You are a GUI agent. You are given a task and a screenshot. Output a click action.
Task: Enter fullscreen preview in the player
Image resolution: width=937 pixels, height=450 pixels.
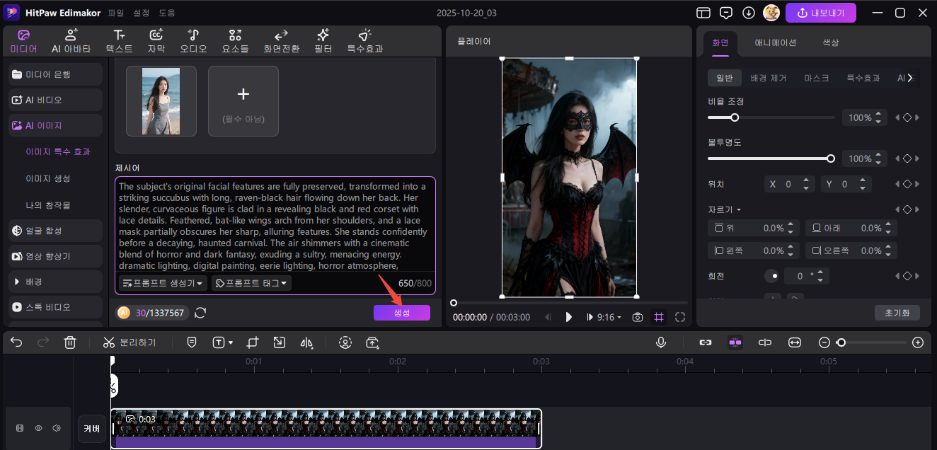pyautogui.click(x=680, y=317)
